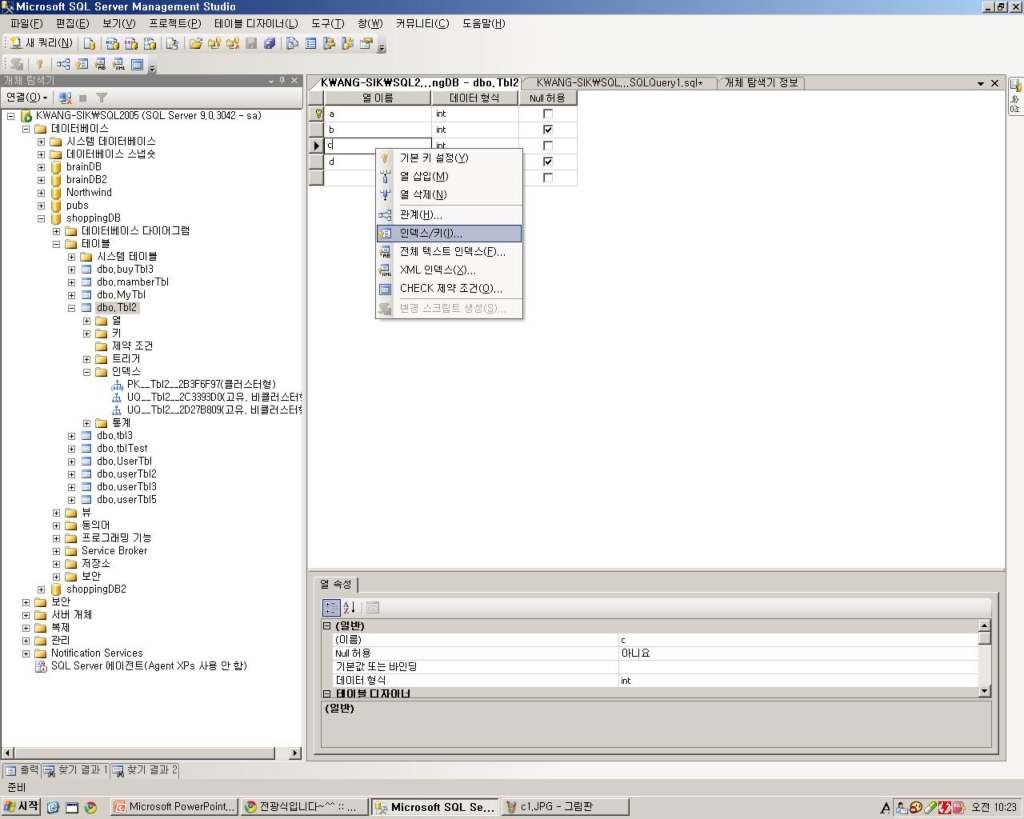Viewport: 1024px width, 819px height.
Task: Open the 파일(F) menu
Action: 26,24
